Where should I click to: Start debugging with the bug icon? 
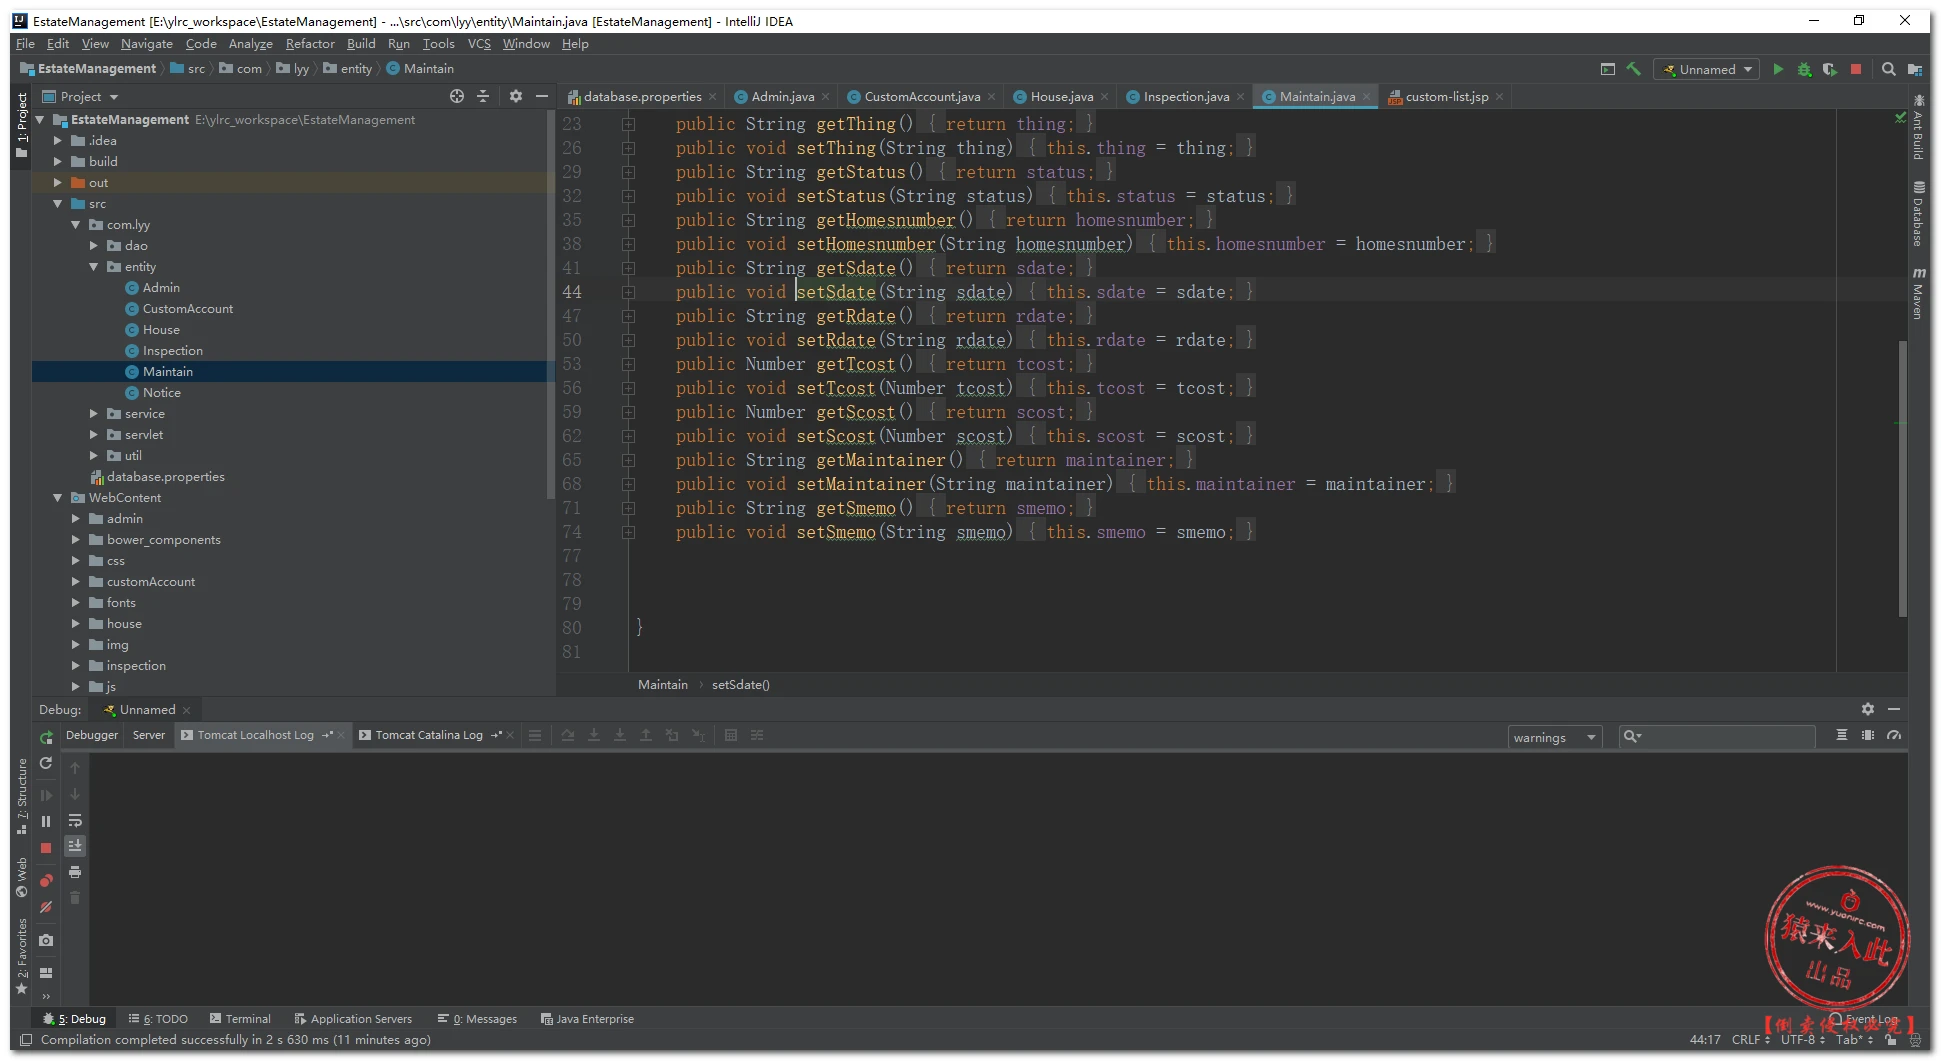pos(1804,70)
